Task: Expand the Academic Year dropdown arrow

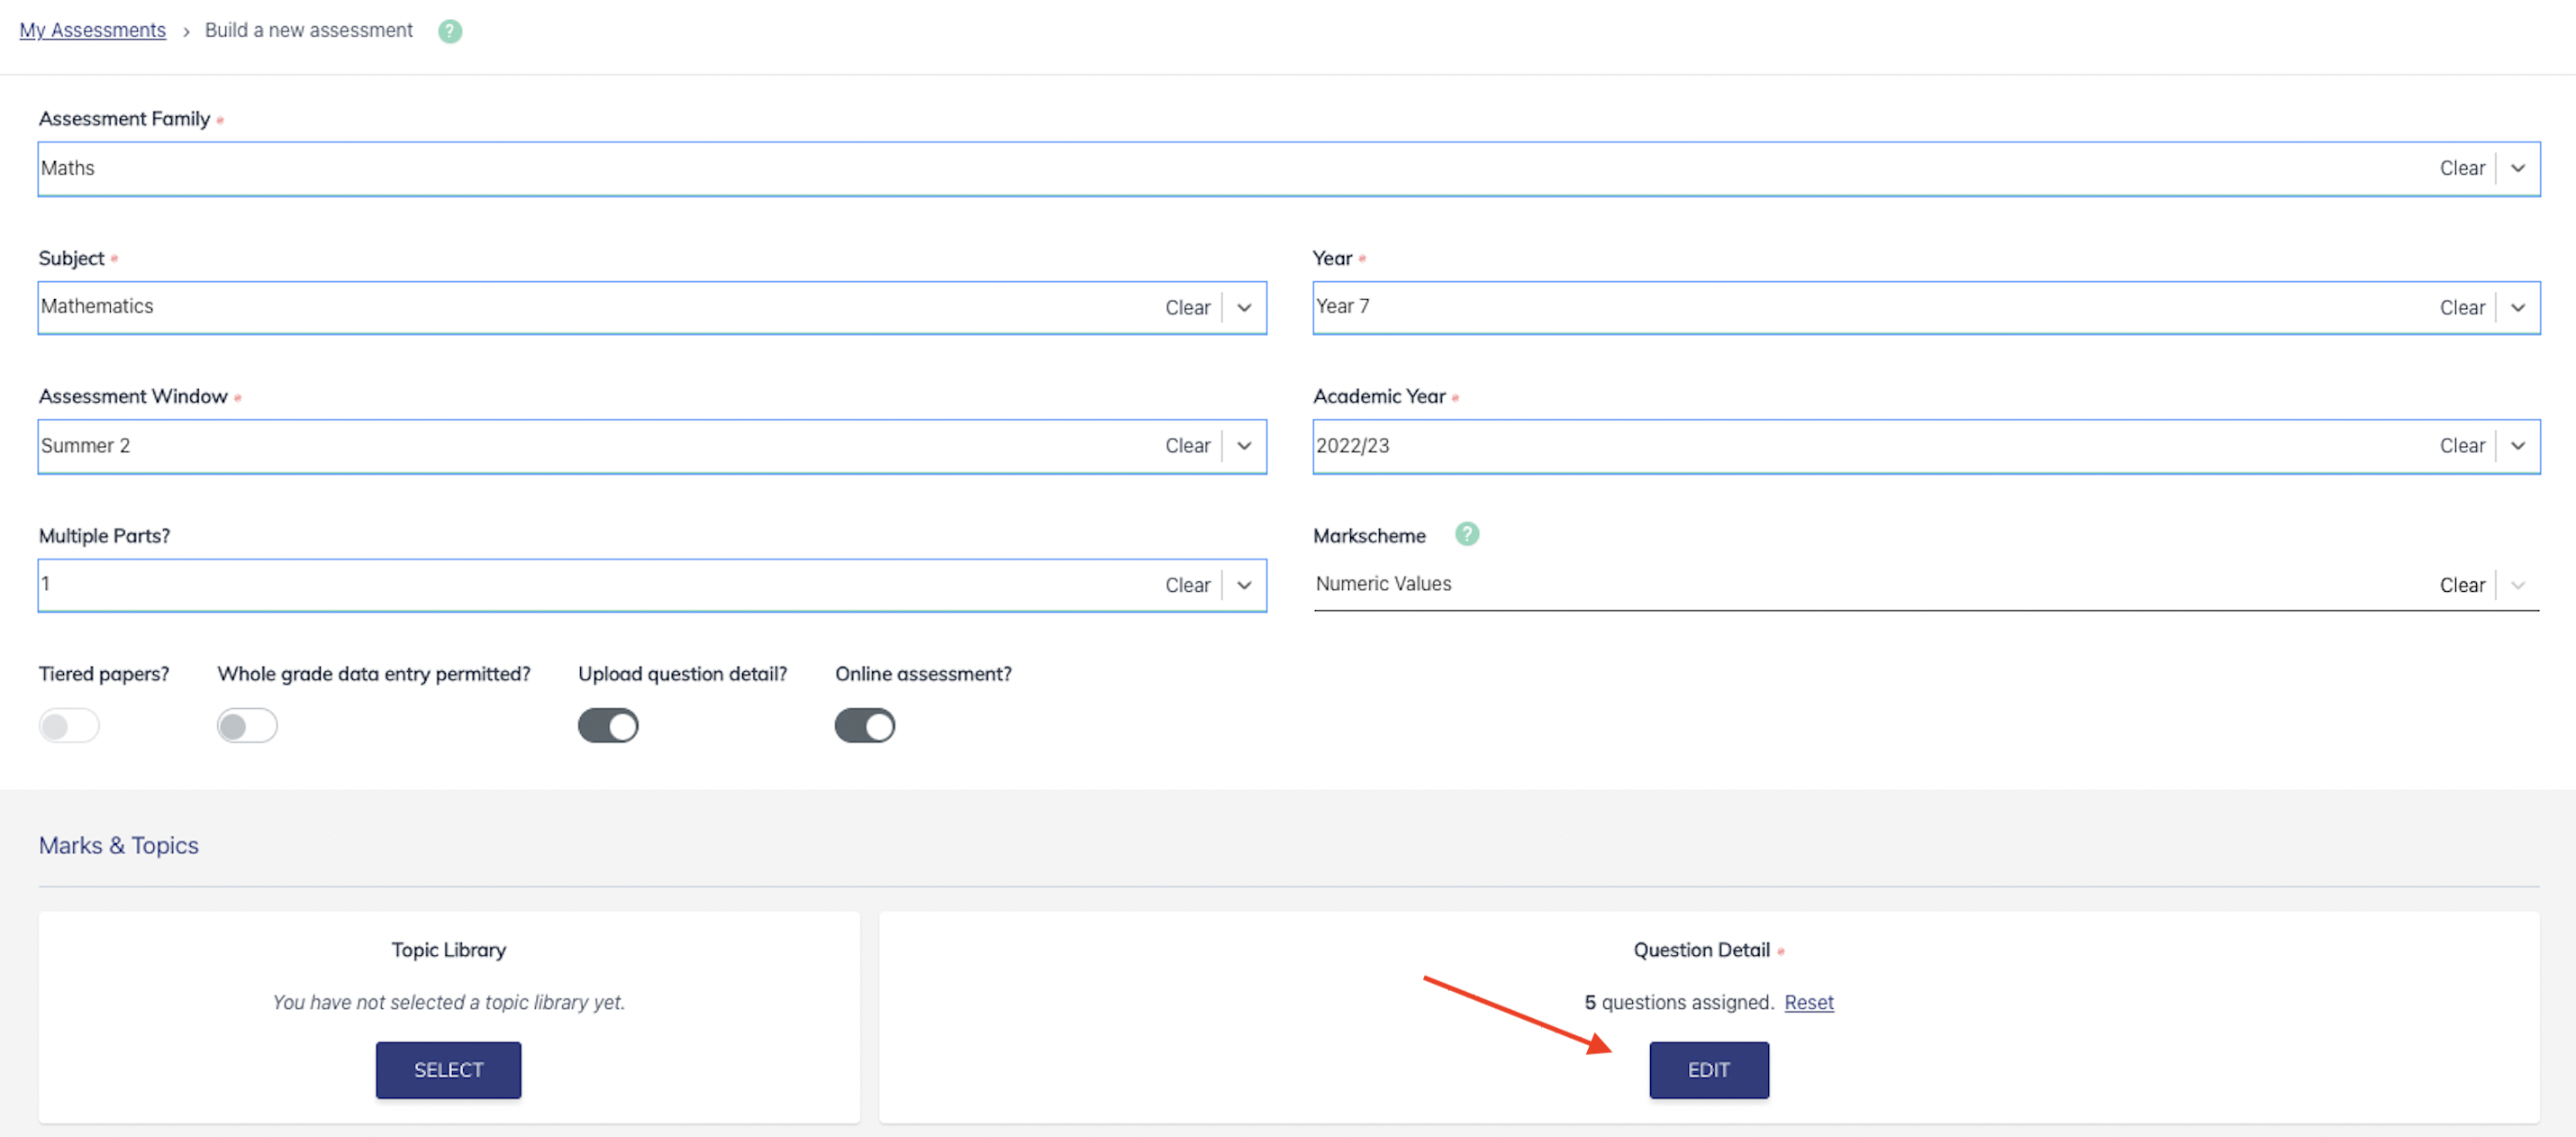Action: click(x=2517, y=446)
